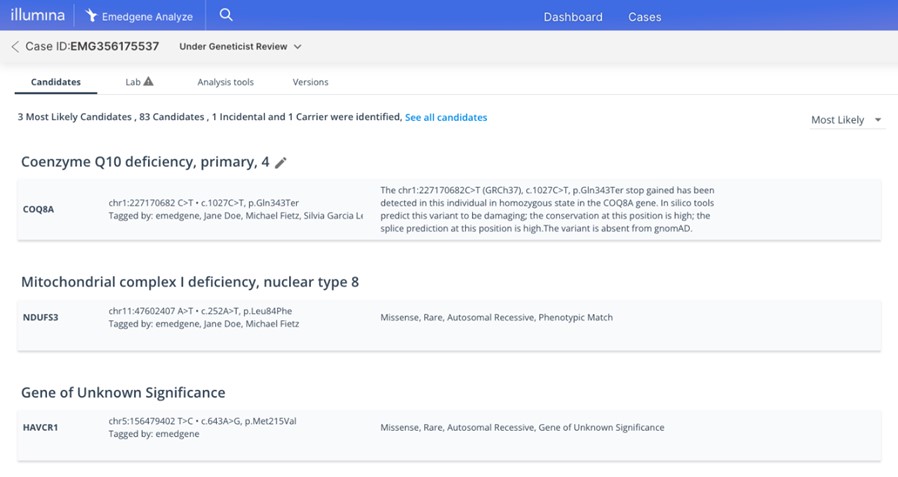Click the COQ8A variant description text

pyautogui.click(x=546, y=209)
